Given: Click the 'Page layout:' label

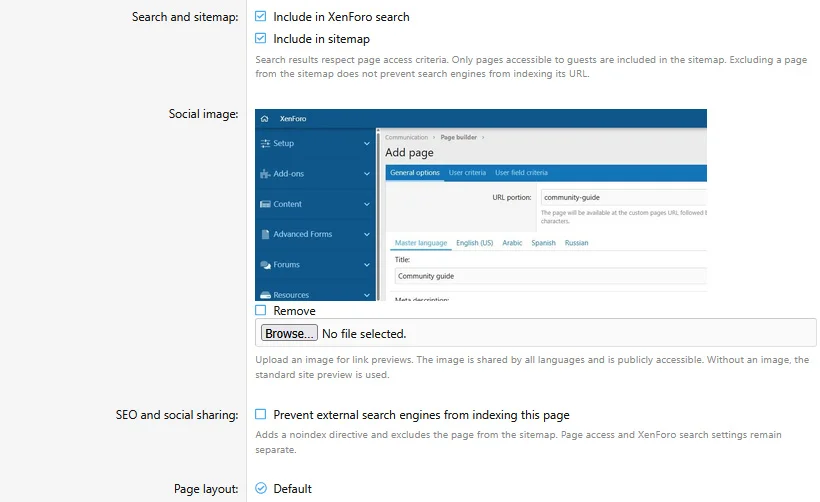Looking at the screenshot, I should (206, 489).
